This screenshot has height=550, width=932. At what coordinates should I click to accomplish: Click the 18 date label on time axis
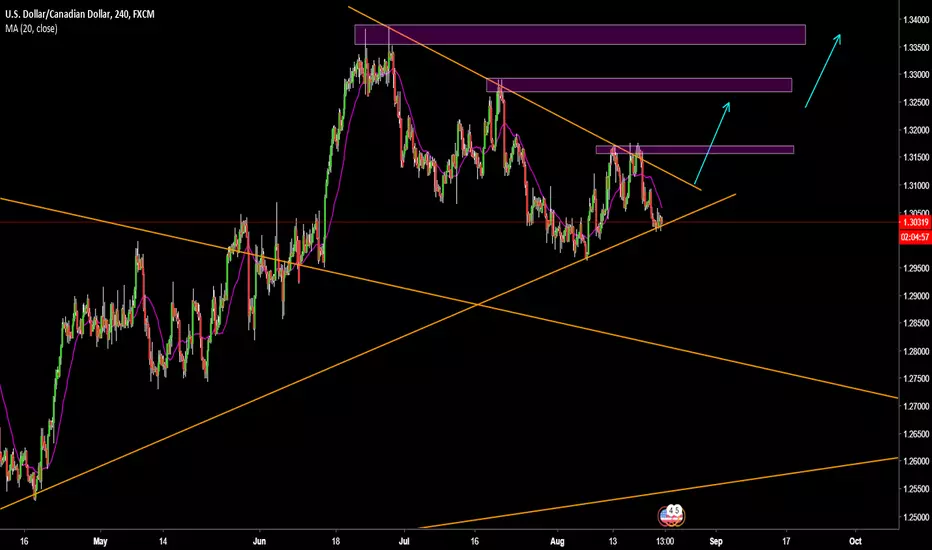336,542
